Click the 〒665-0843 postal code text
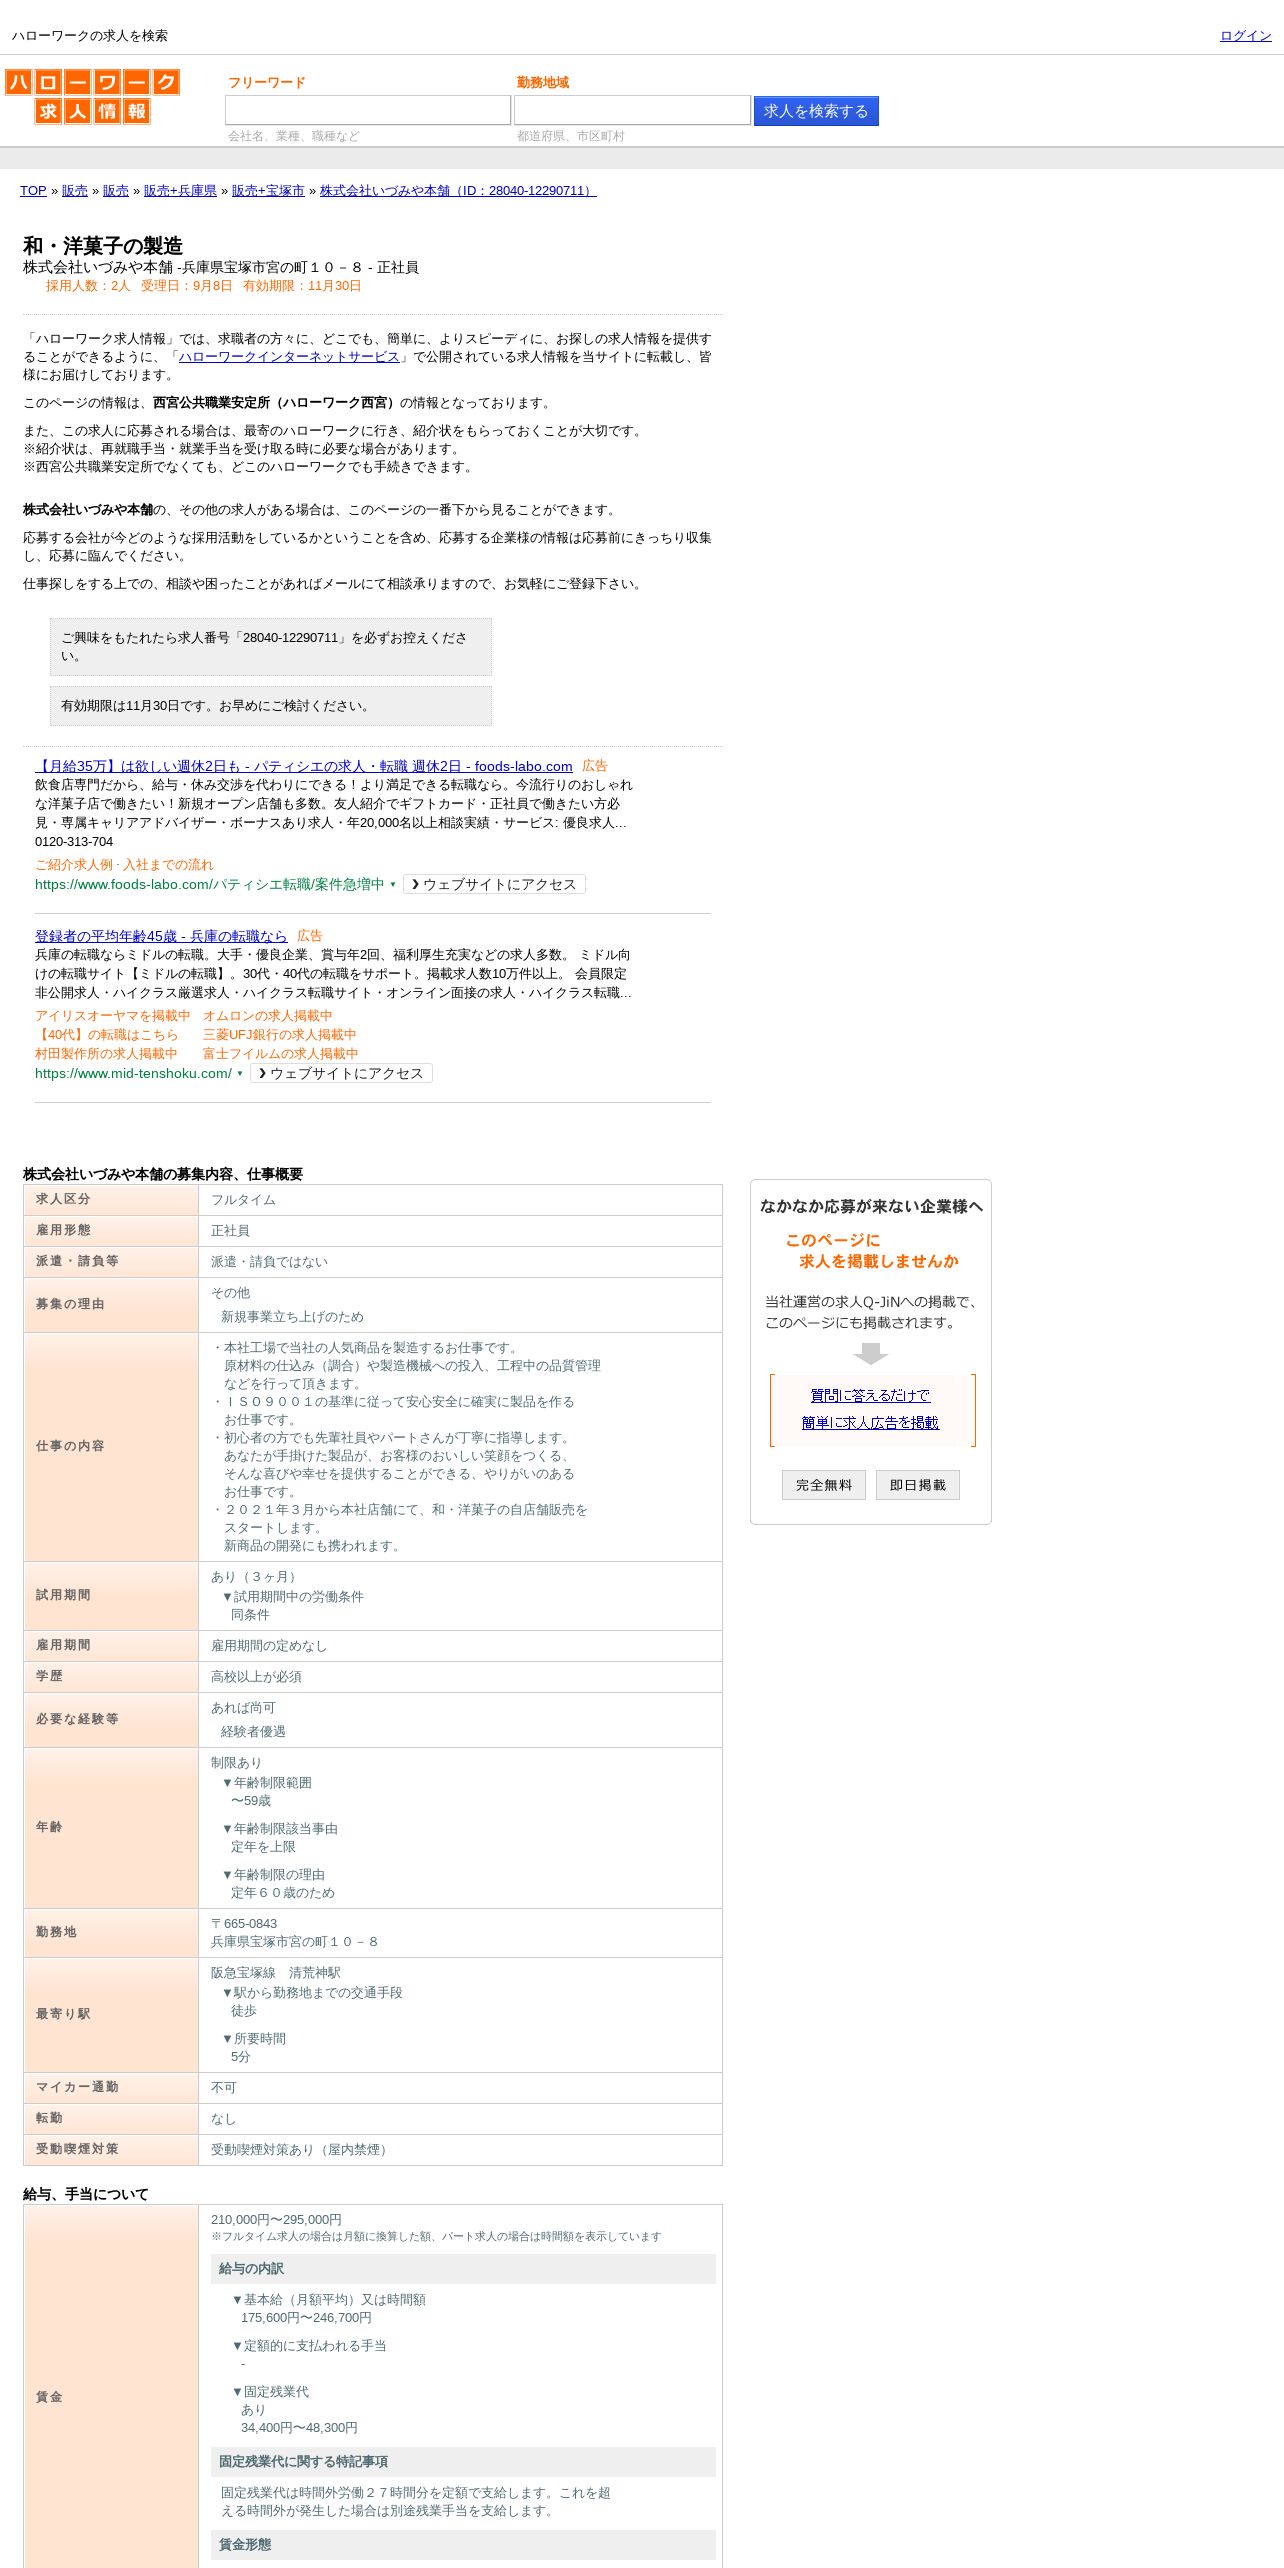 244,1924
